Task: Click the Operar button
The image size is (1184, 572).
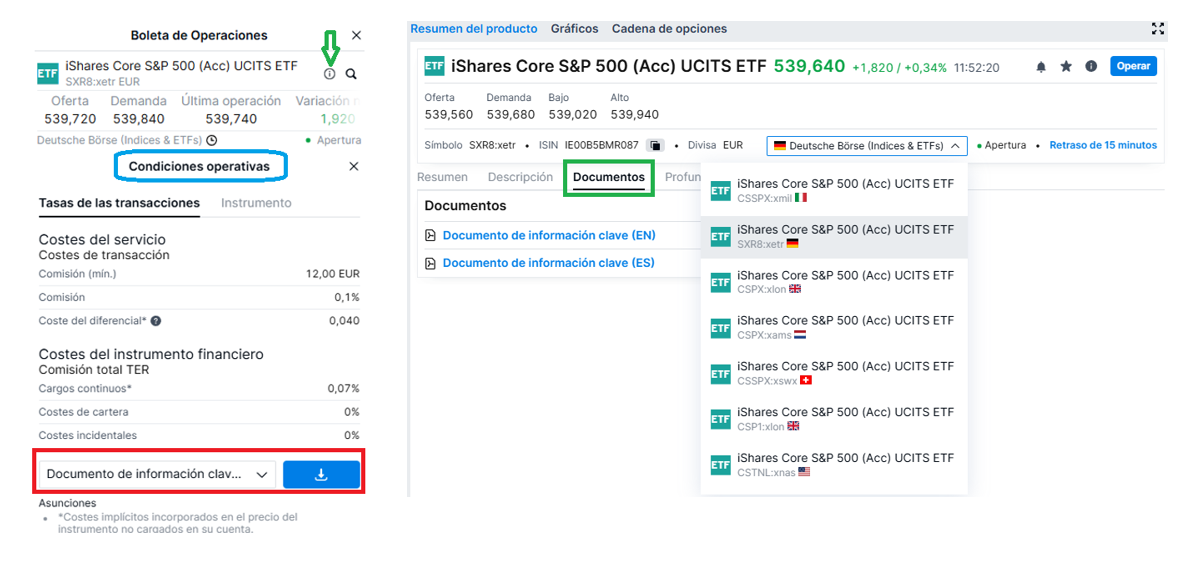Action: pos(1133,66)
